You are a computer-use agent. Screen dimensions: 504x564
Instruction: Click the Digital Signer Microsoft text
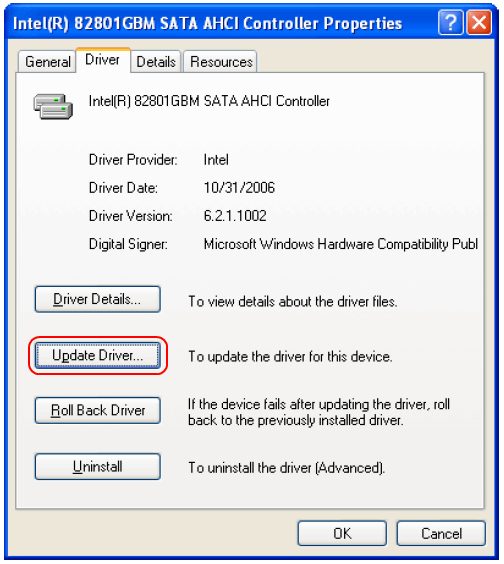tap(341, 244)
